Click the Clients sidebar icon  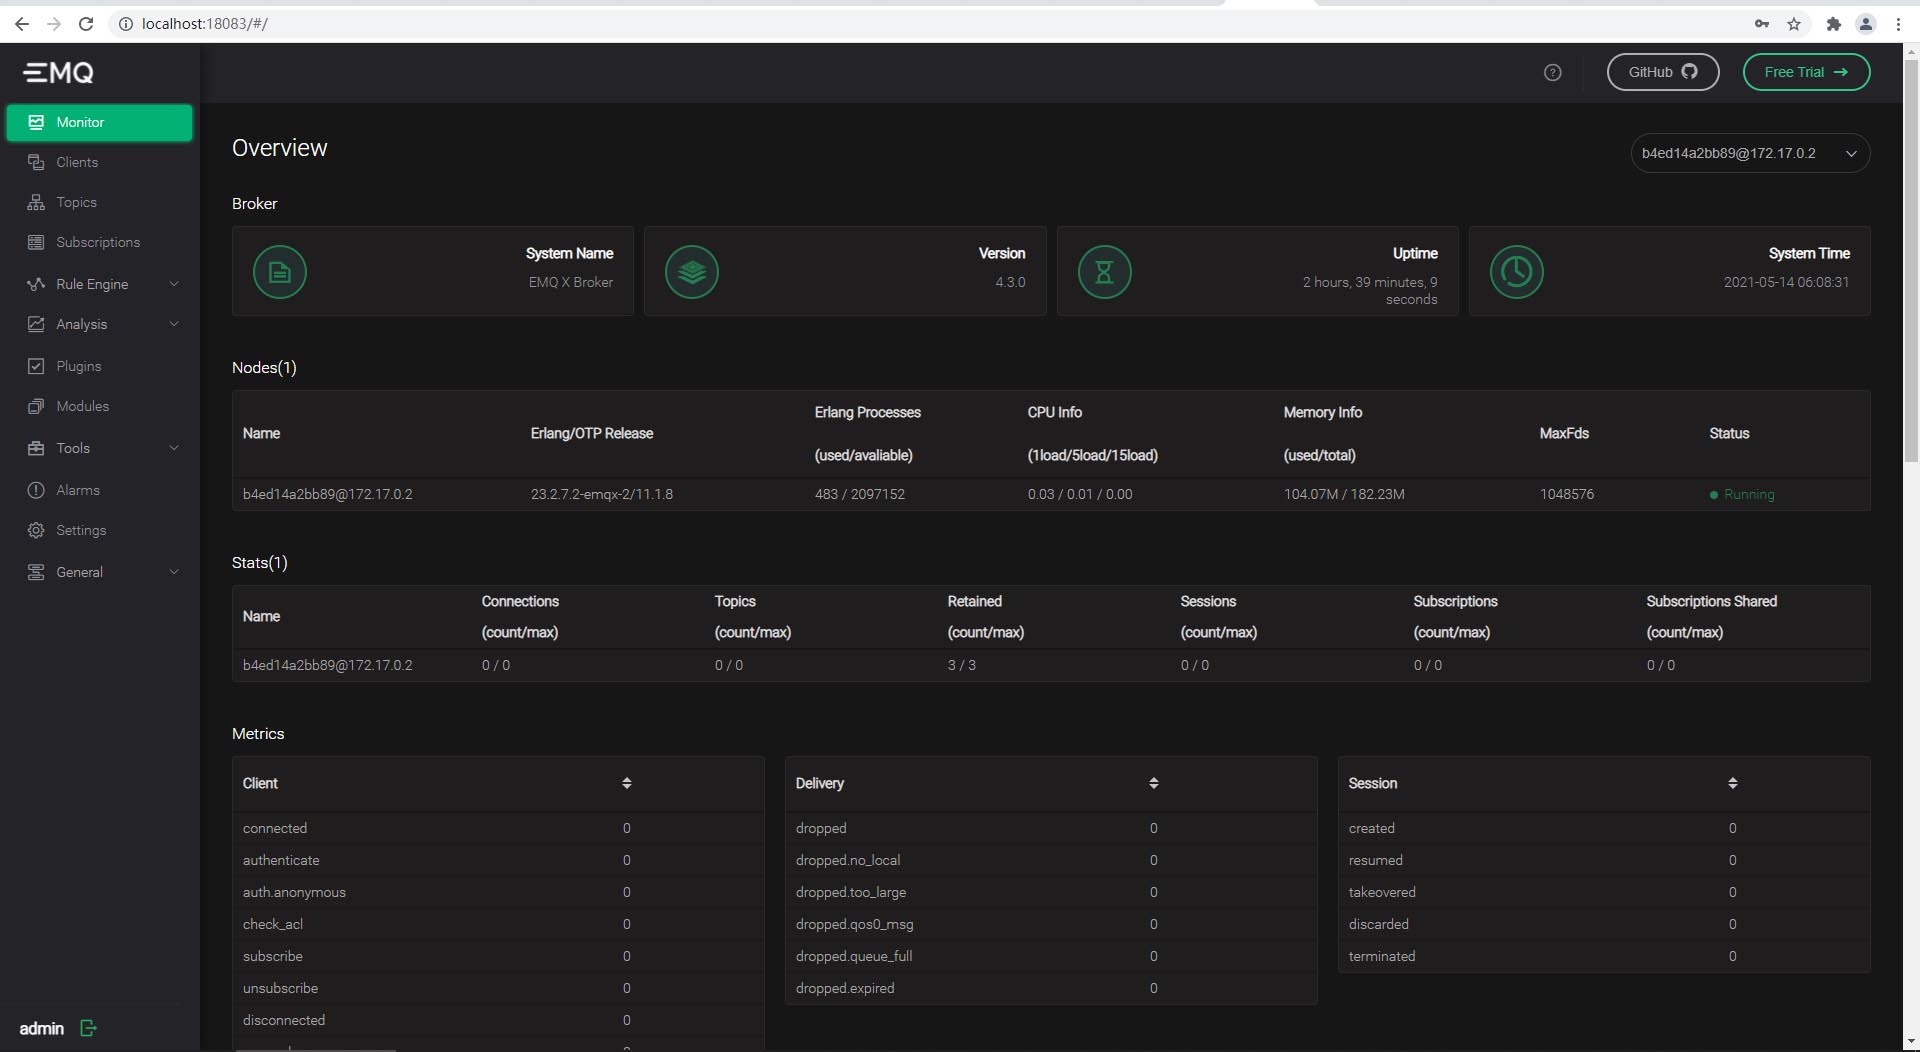click(36, 162)
